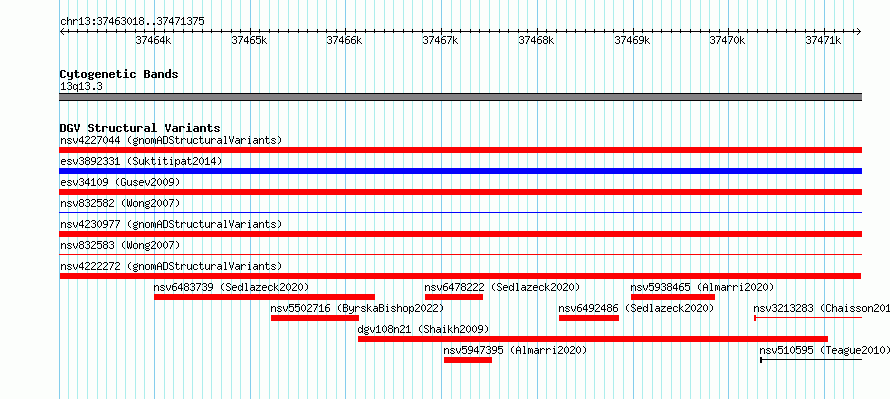Select the dgv108n21 Shaikh2009 long red bar

tap(593, 339)
